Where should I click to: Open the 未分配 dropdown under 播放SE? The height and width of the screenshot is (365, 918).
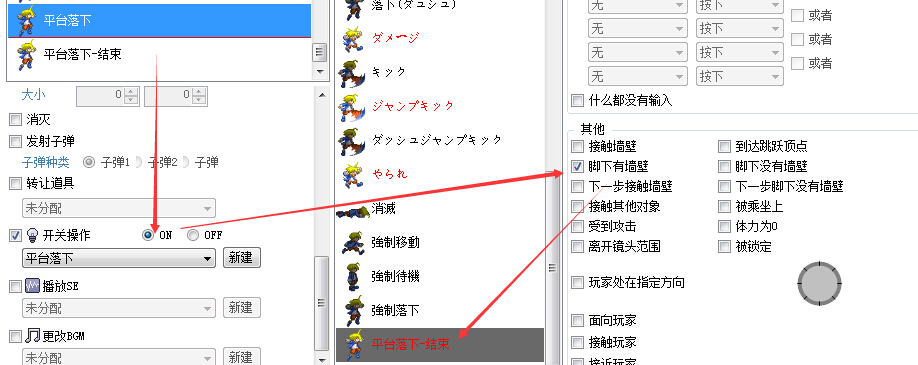119,308
